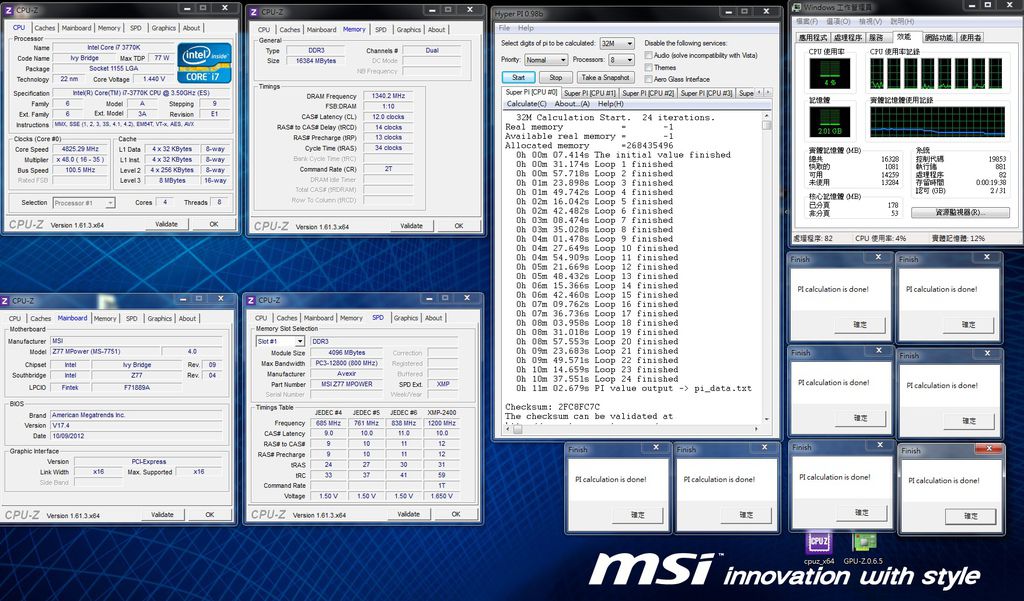Viewport: 1024px width, 601px height.
Task: Open the File menu in Hyper PI
Action: 504,28
